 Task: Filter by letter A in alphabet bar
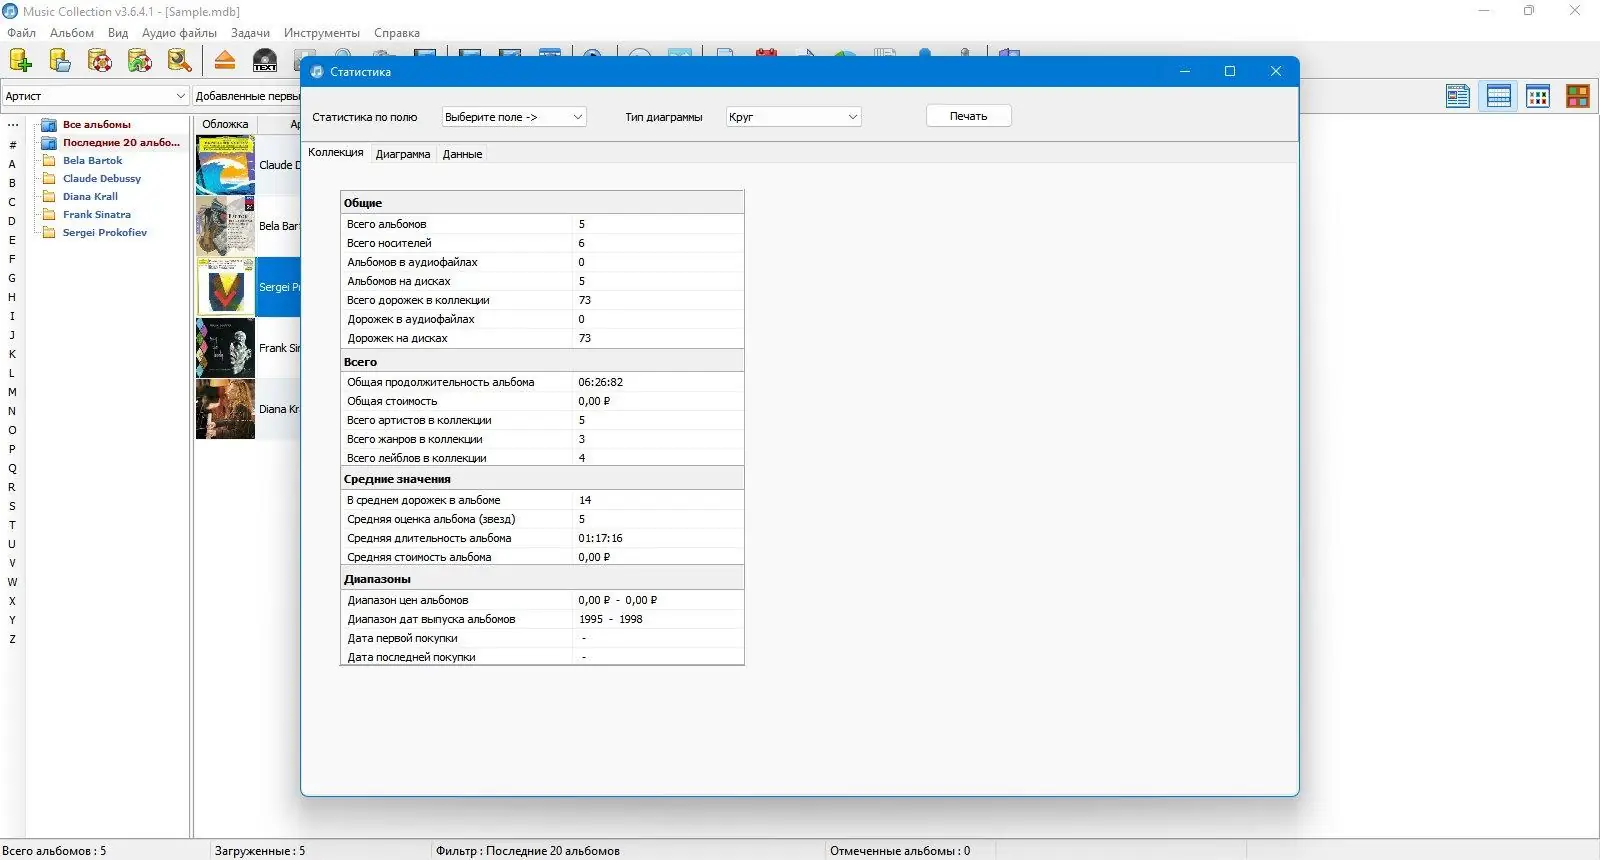12,164
